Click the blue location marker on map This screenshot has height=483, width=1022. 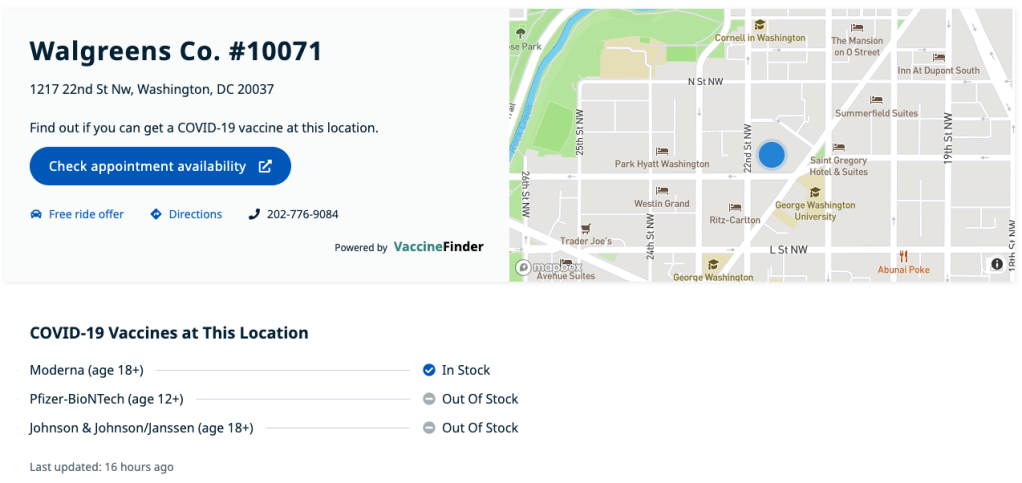click(x=771, y=155)
